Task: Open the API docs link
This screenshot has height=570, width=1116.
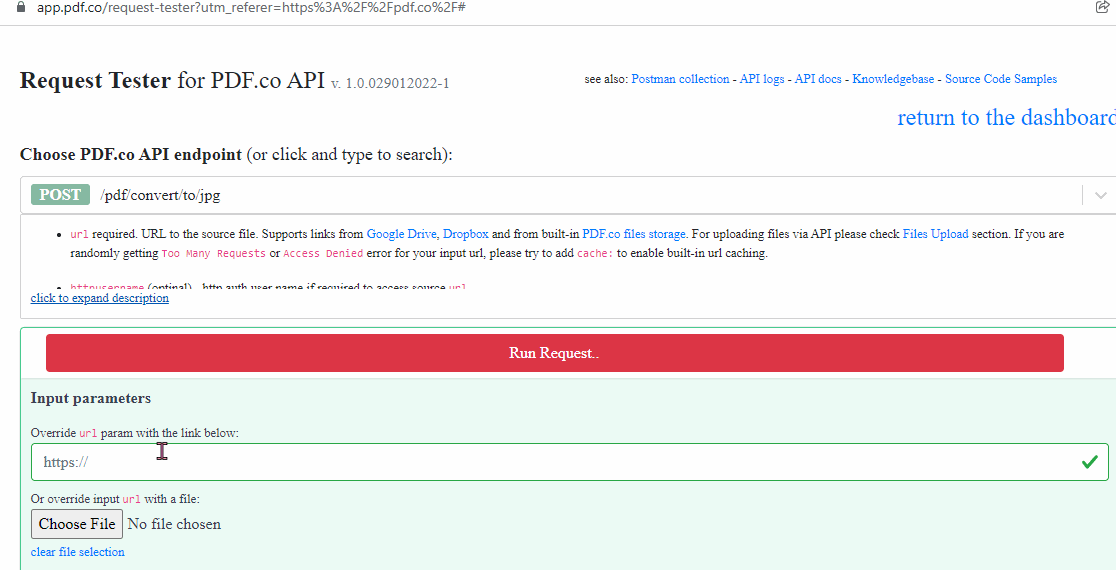Action: [818, 79]
